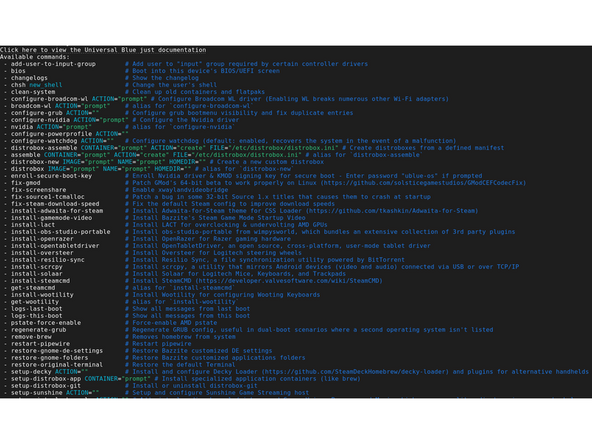Select the setup-distrobox-app command
This screenshot has height=444, width=592.
coord(46,378)
